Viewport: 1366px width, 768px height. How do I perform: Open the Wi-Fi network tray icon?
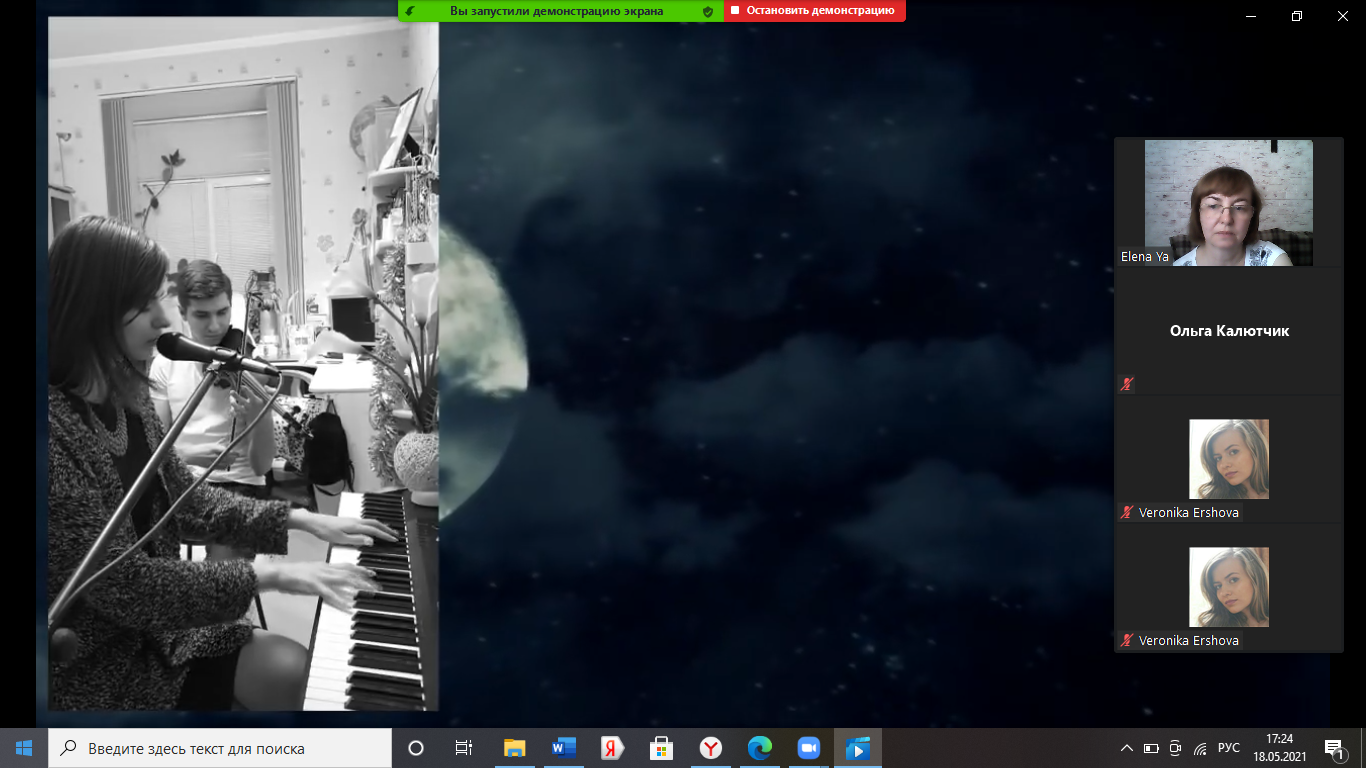[x=1200, y=748]
